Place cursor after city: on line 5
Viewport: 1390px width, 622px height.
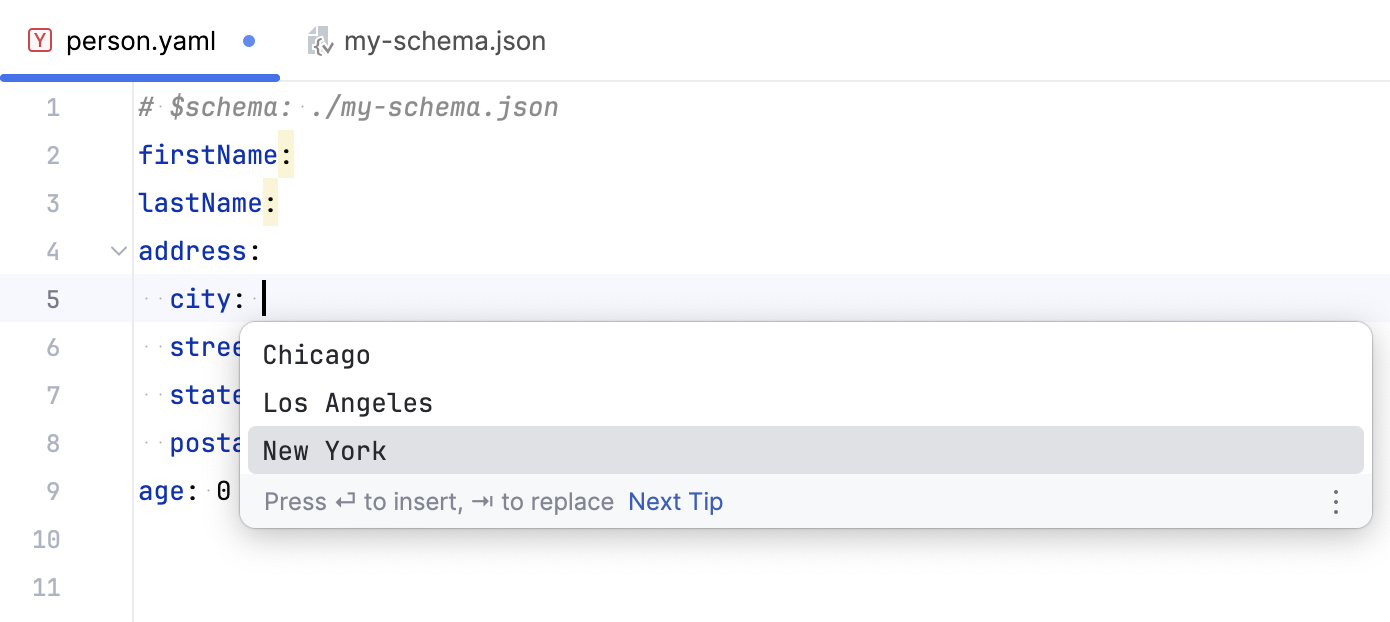click(x=262, y=298)
